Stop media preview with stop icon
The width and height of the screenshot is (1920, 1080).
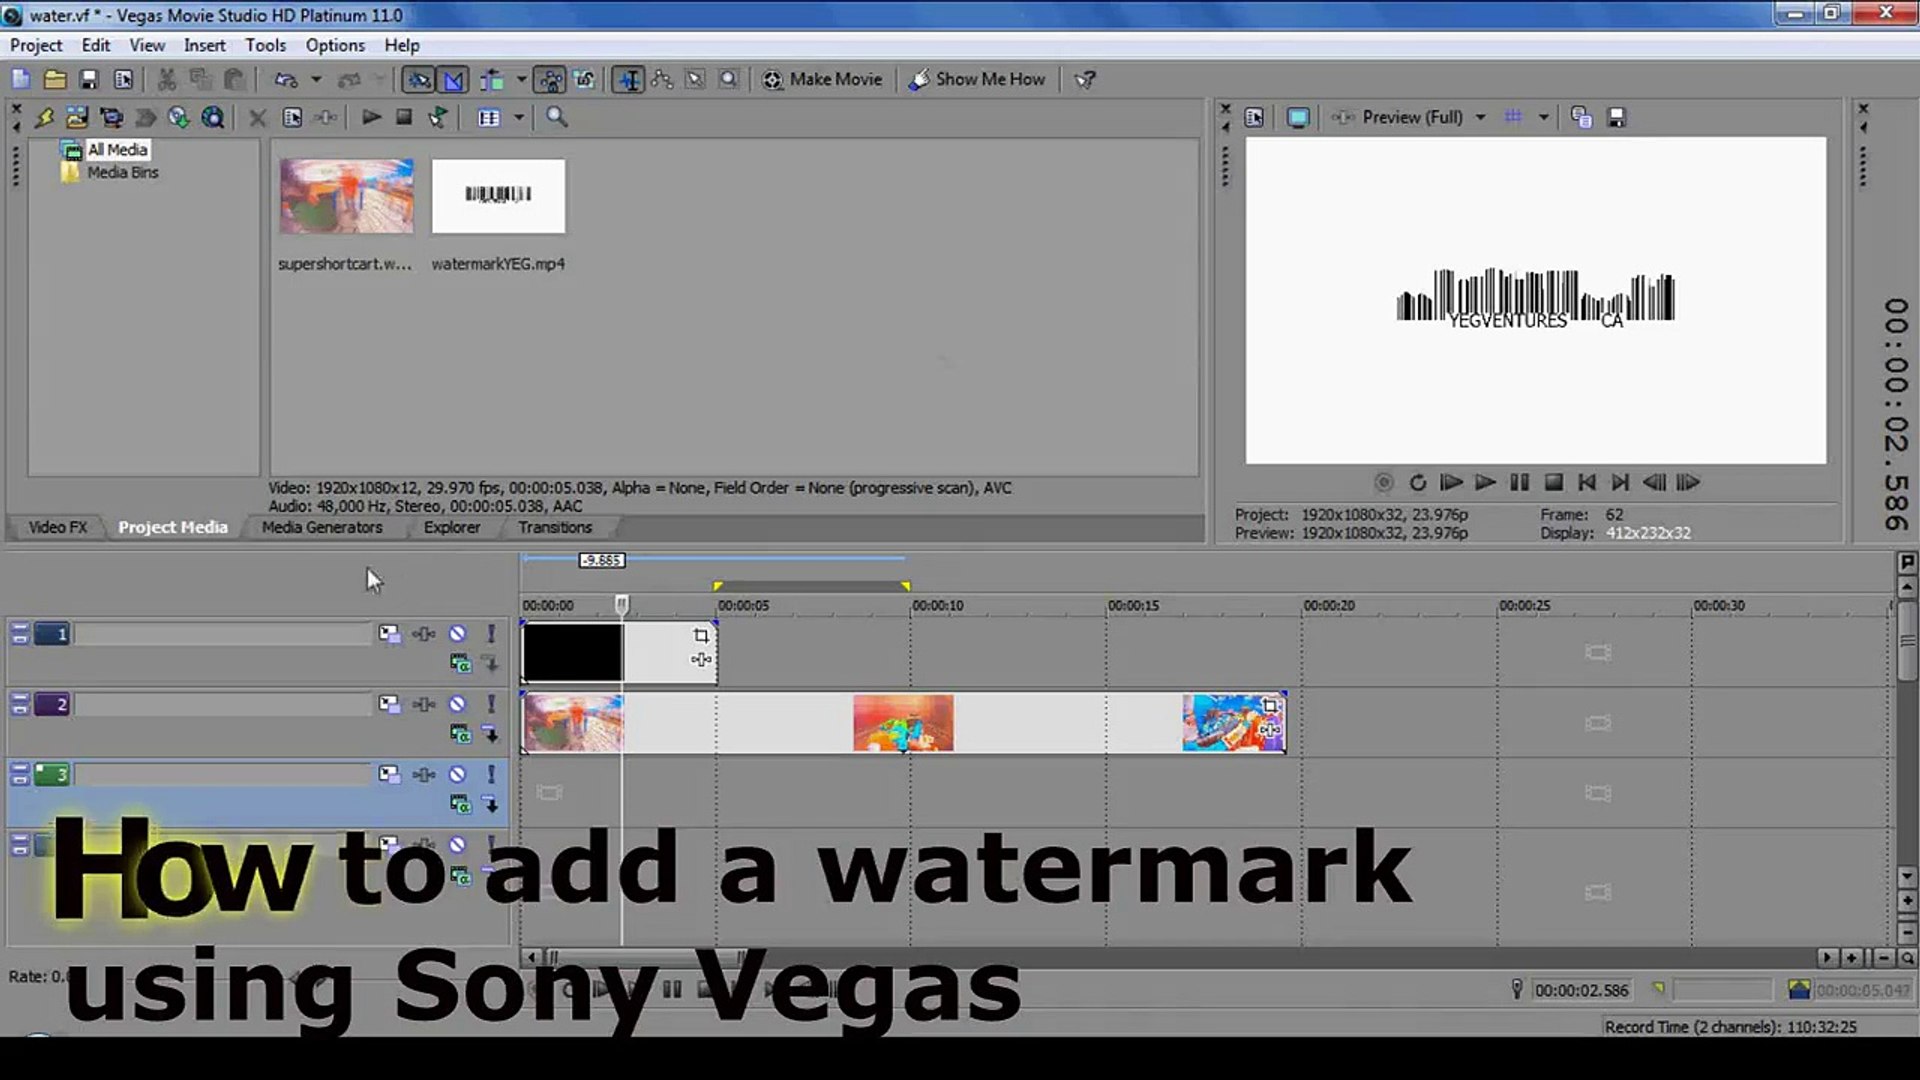[x=404, y=117]
